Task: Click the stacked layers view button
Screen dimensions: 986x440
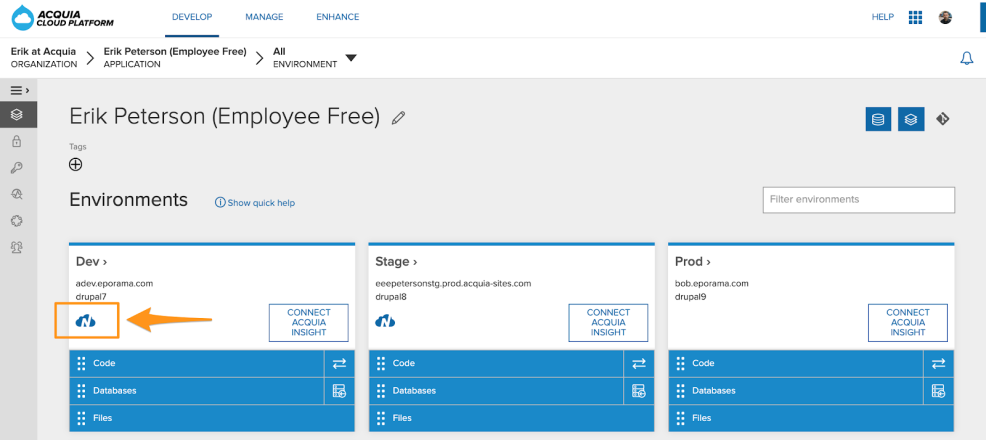Action: tap(911, 119)
